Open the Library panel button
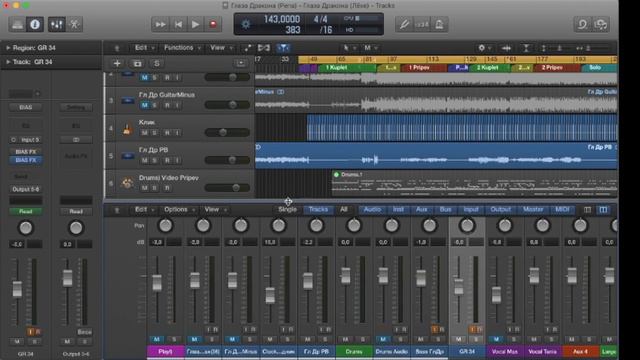640x360 pixels. [x=17, y=24]
